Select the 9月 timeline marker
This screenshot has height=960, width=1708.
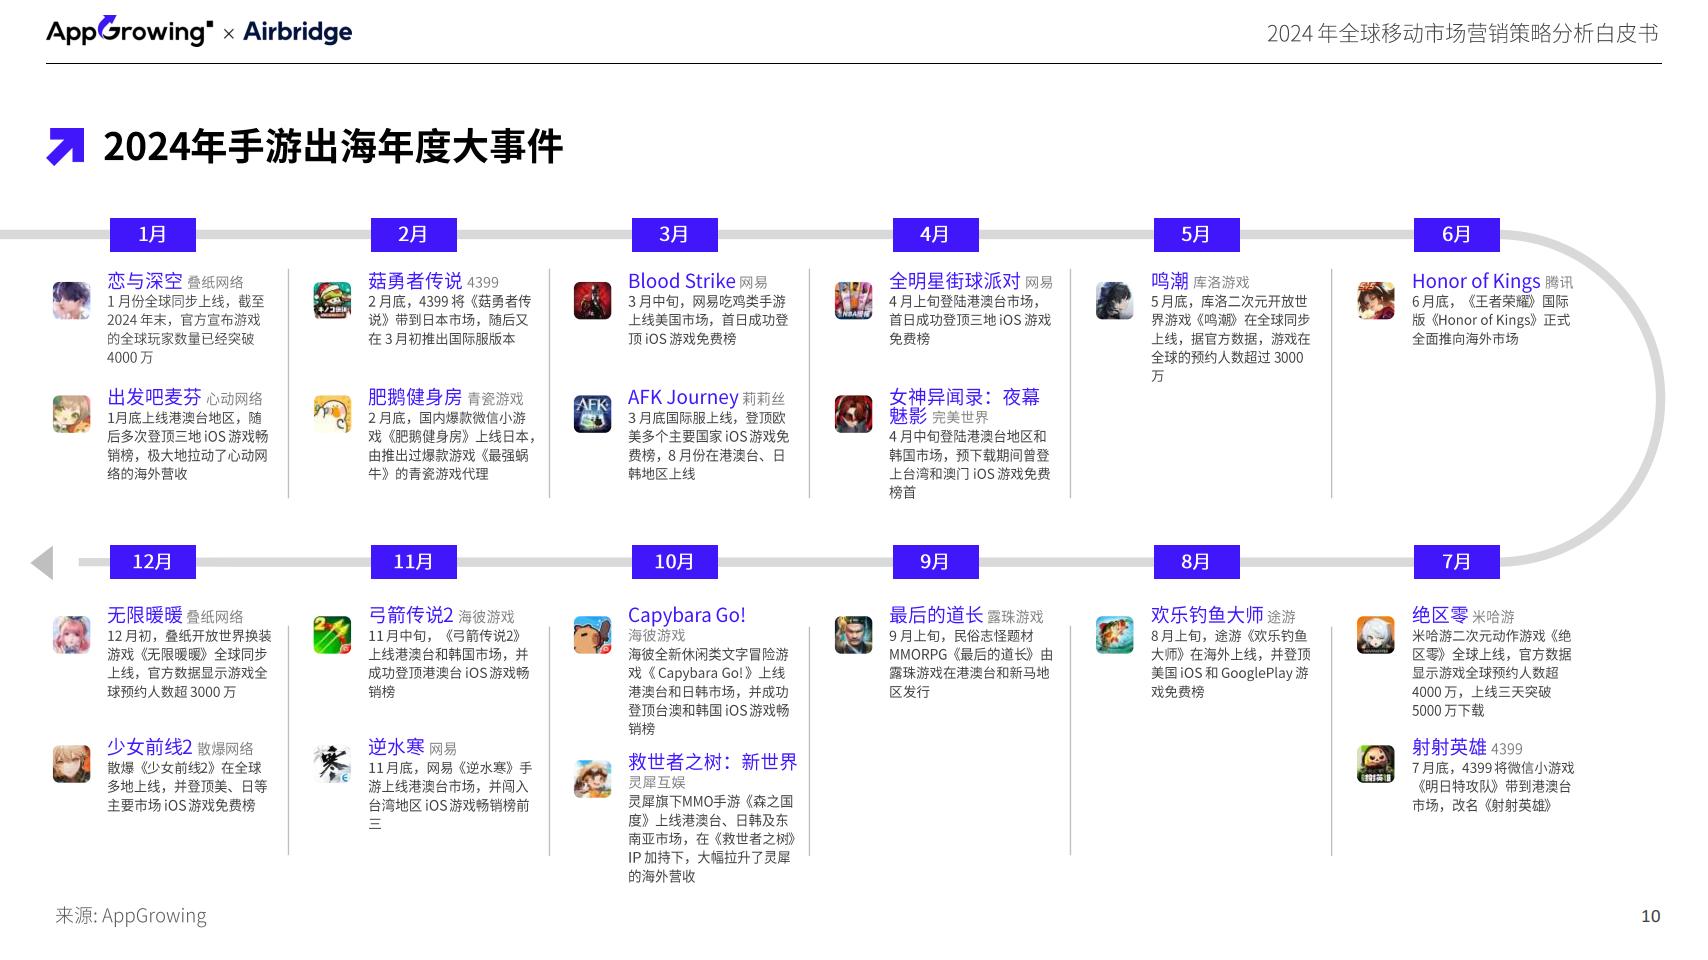coord(935,562)
